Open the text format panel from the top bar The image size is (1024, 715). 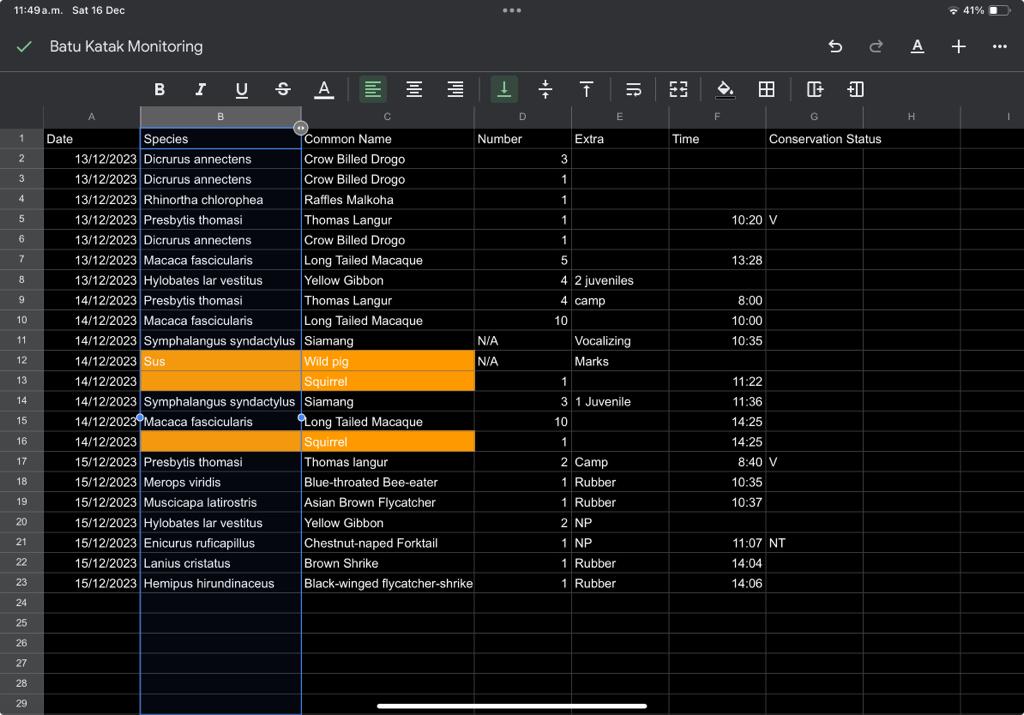coord(917,46)
